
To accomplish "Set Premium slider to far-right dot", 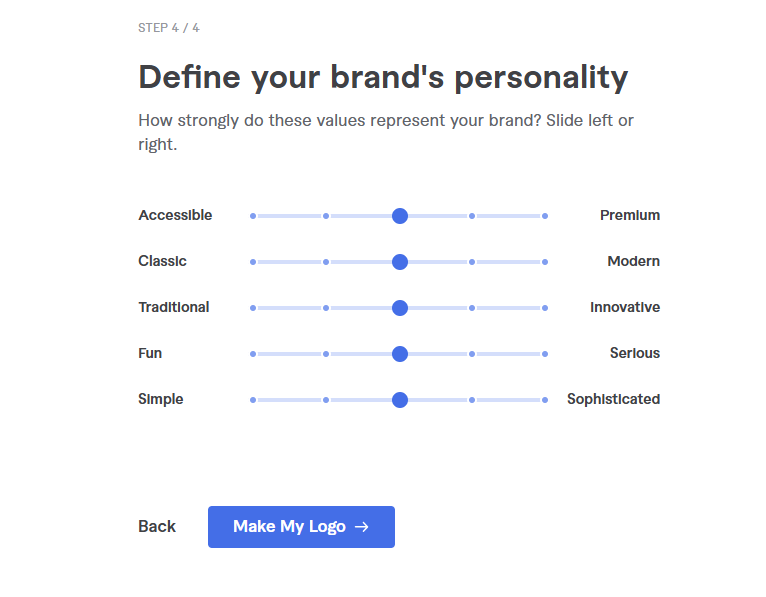I will point(545,216).
